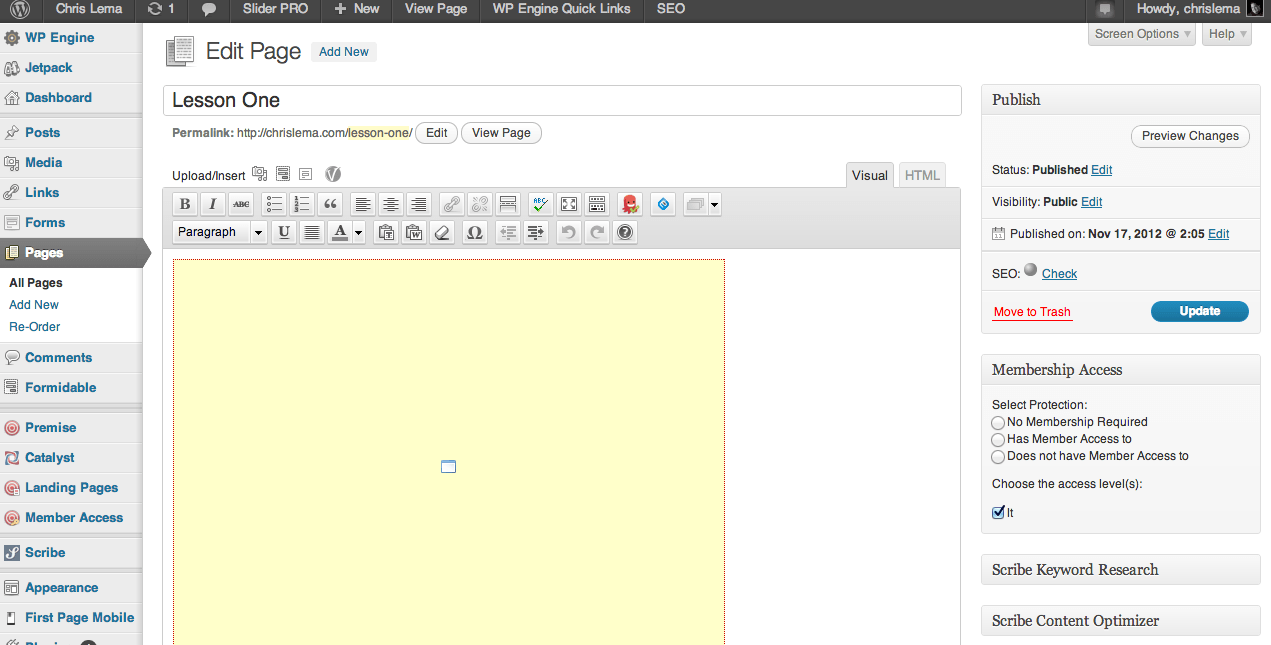This screenshot has width=1271, height=645.
Task: Click the bulleted list icon
Action: [274, 205]
